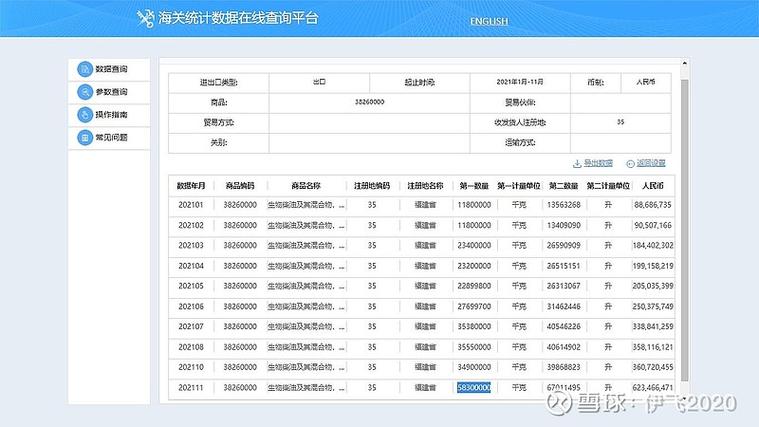
Task: Click the 注册地名称 column header
Action: pyautogui.click(x=425, y=185)
